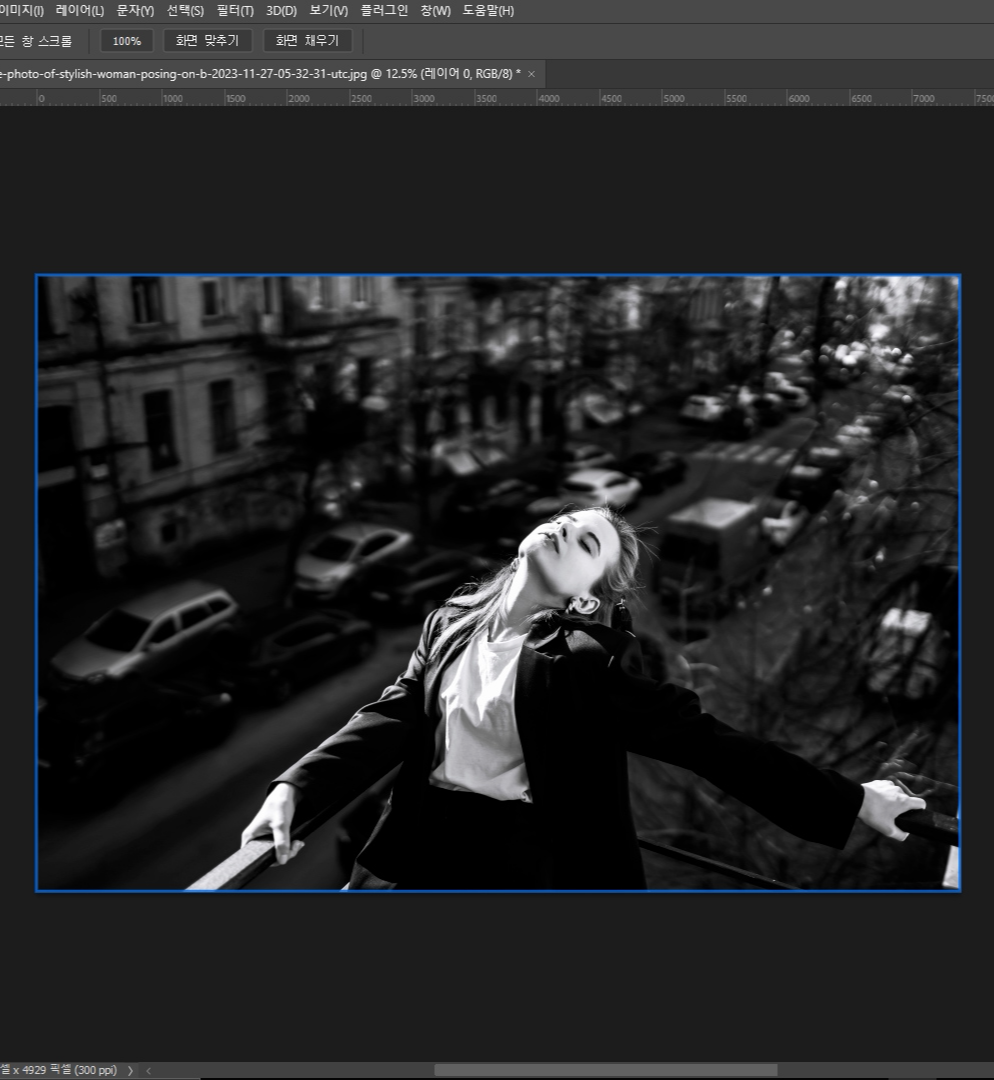Open the 이미지(I) menu
994x1080 pixels.
click(21, 10)
